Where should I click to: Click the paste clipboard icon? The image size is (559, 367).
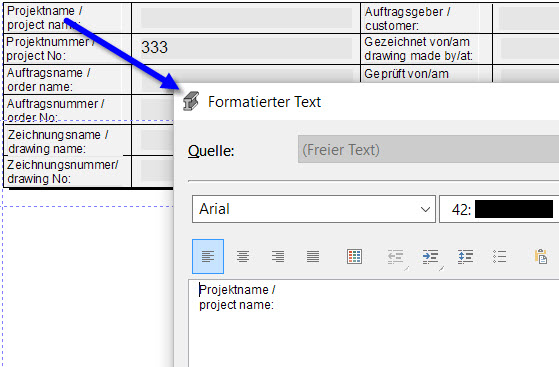pyautogui.click(x=541, y=256)
